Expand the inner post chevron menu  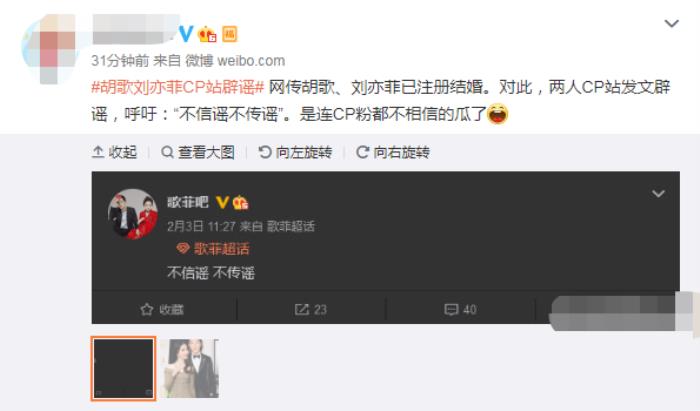[658, 193]
